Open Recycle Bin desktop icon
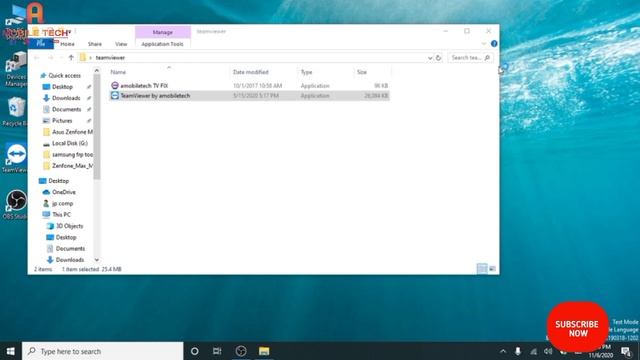The width and height of the screenshot is (640, 360). tap(15, 112)
